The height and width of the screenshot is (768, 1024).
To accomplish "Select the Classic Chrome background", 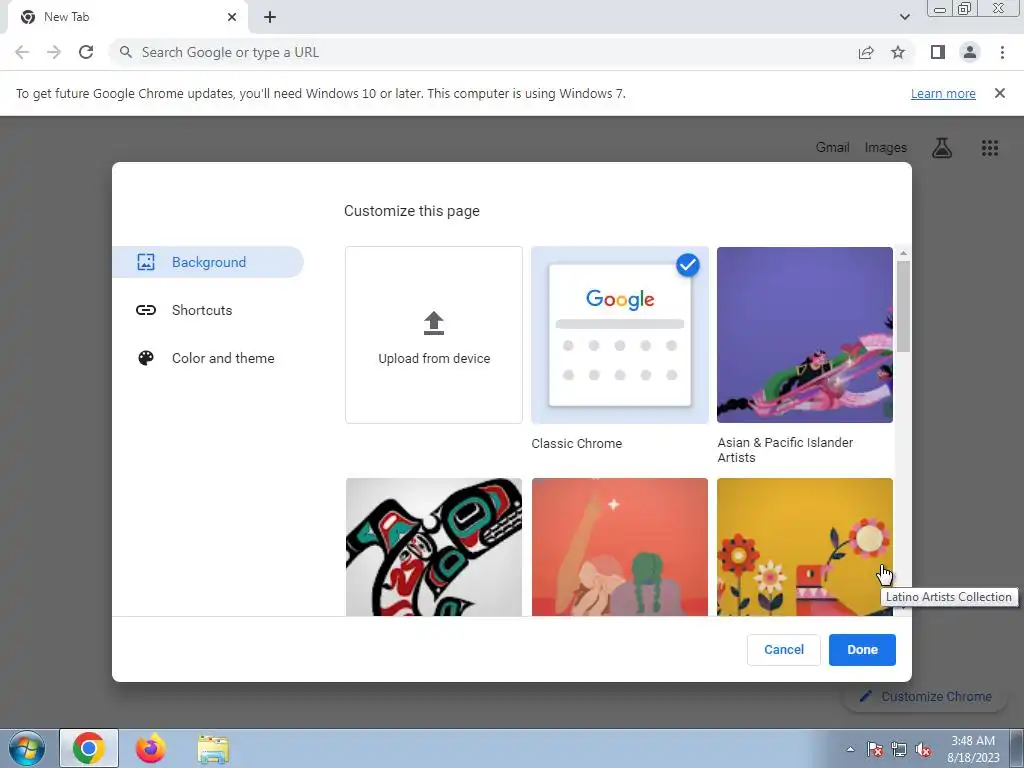I will click(x=620, y=335).
